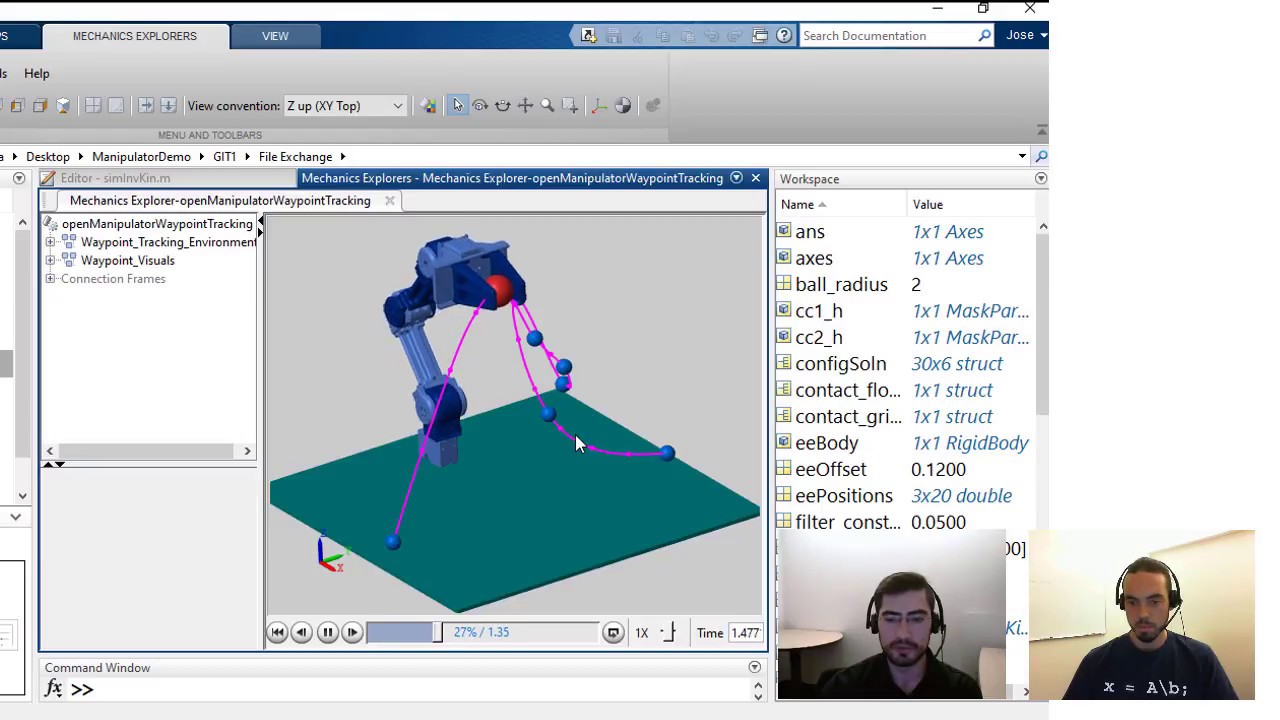Open the Help question mark icon
The height and width of the screenshot is (720, 1280).
[784, 35]
